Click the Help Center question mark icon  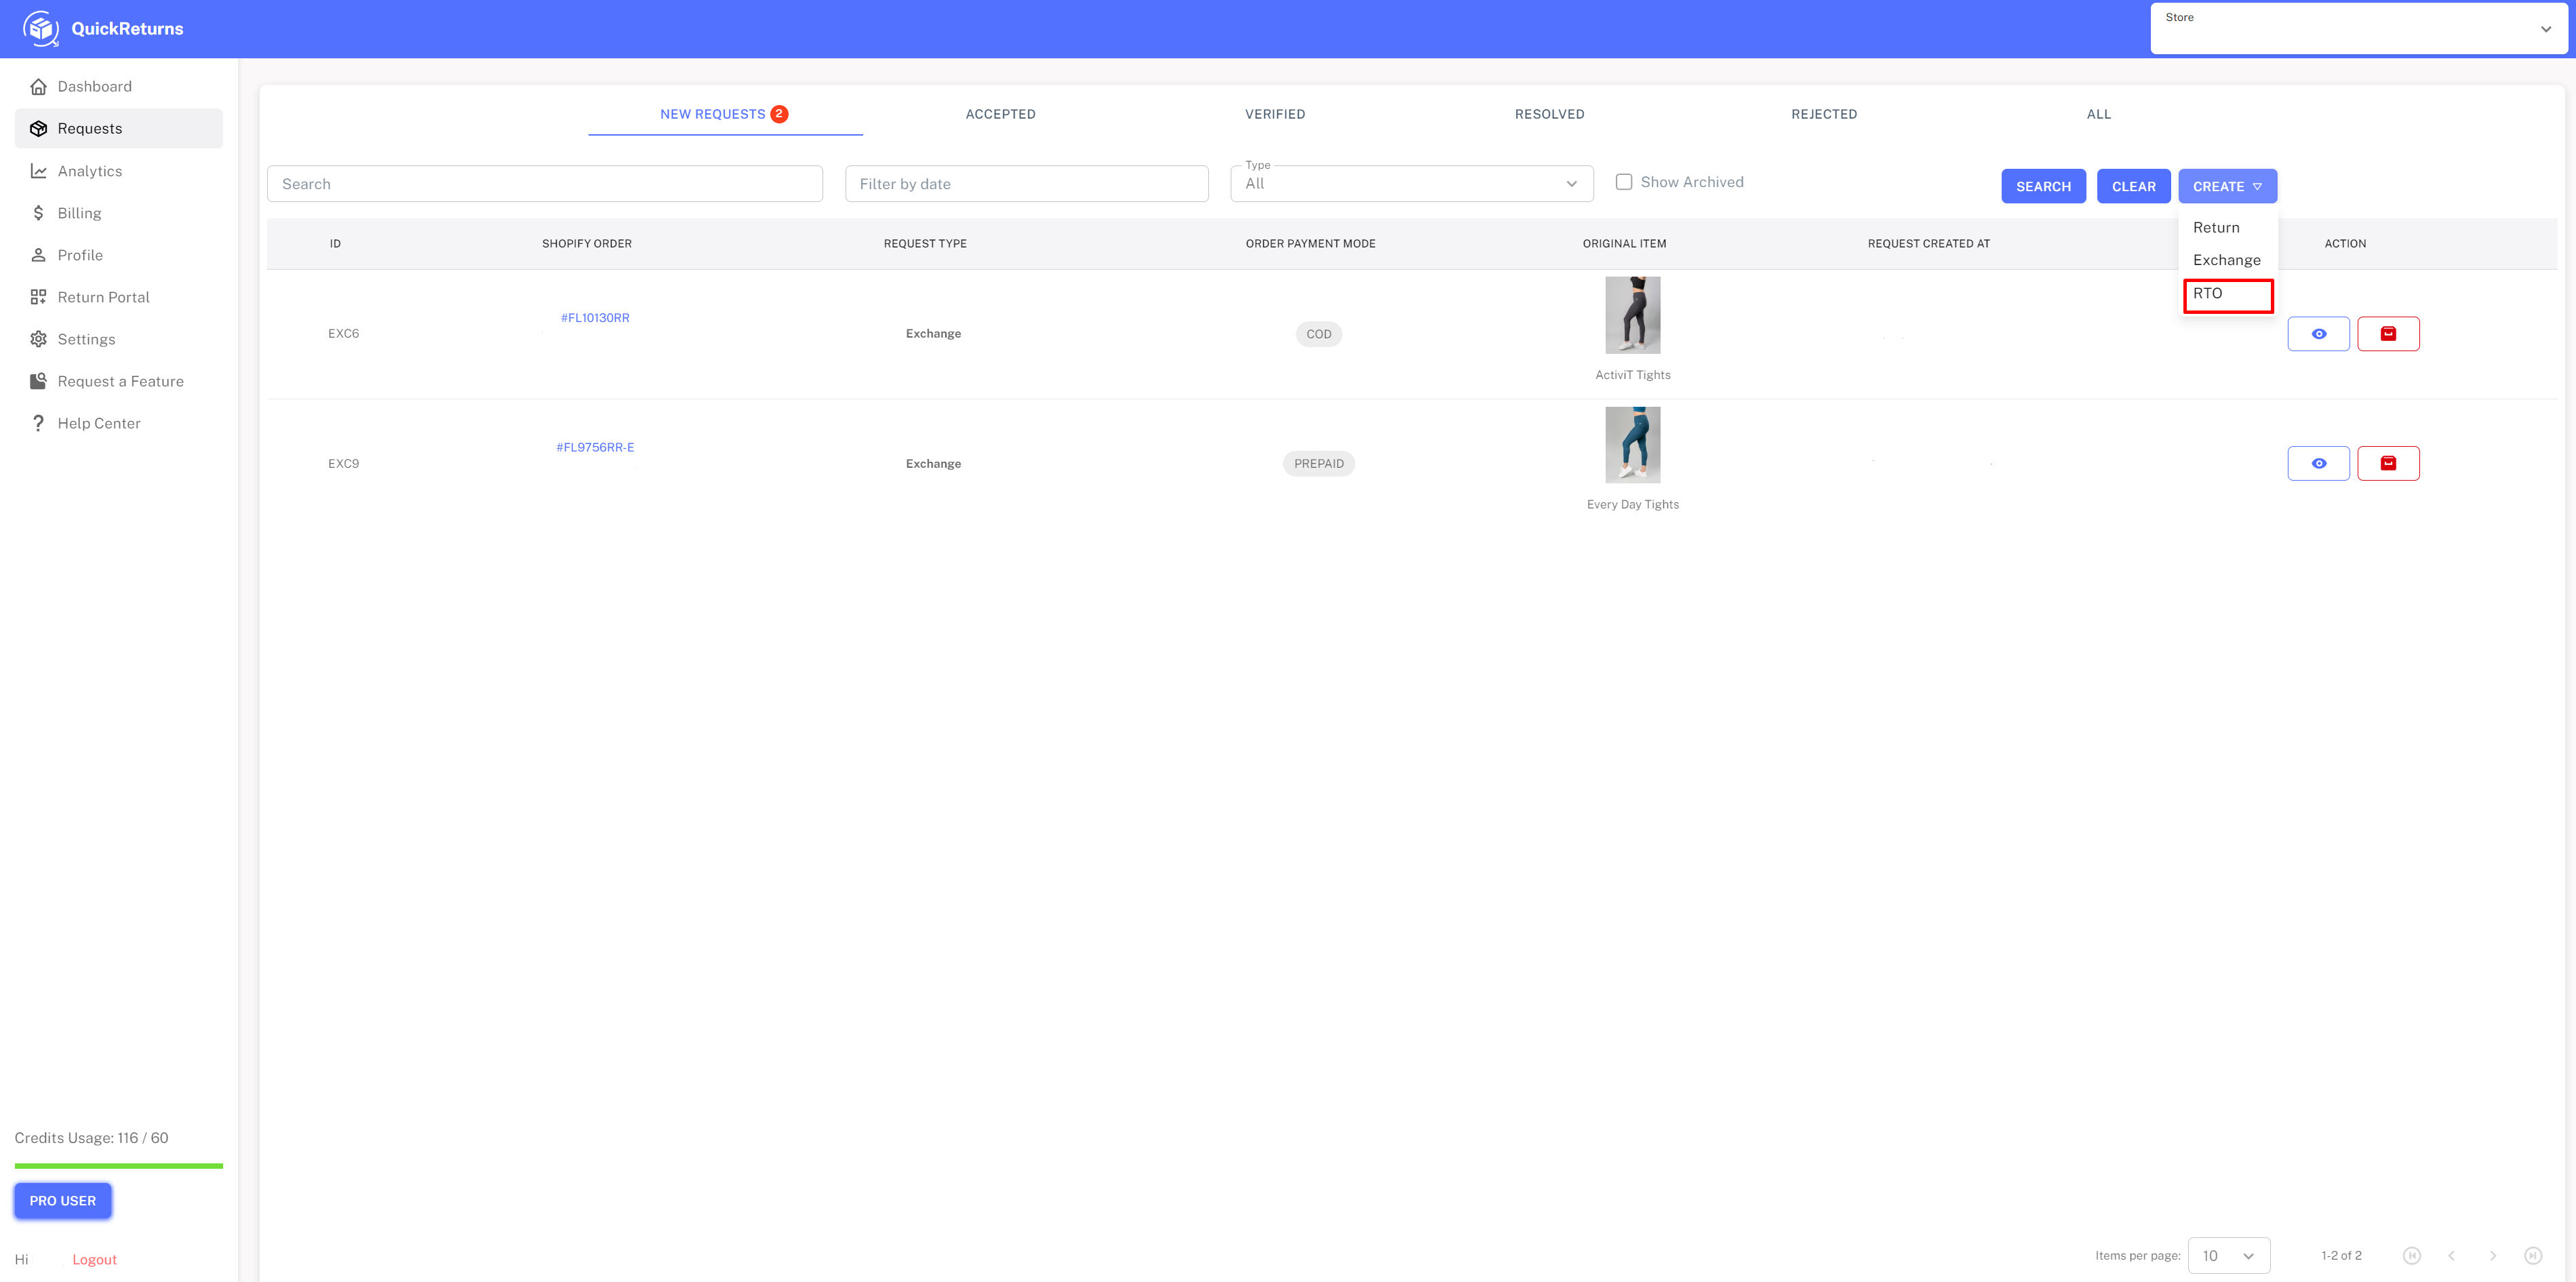pos(38,423)
